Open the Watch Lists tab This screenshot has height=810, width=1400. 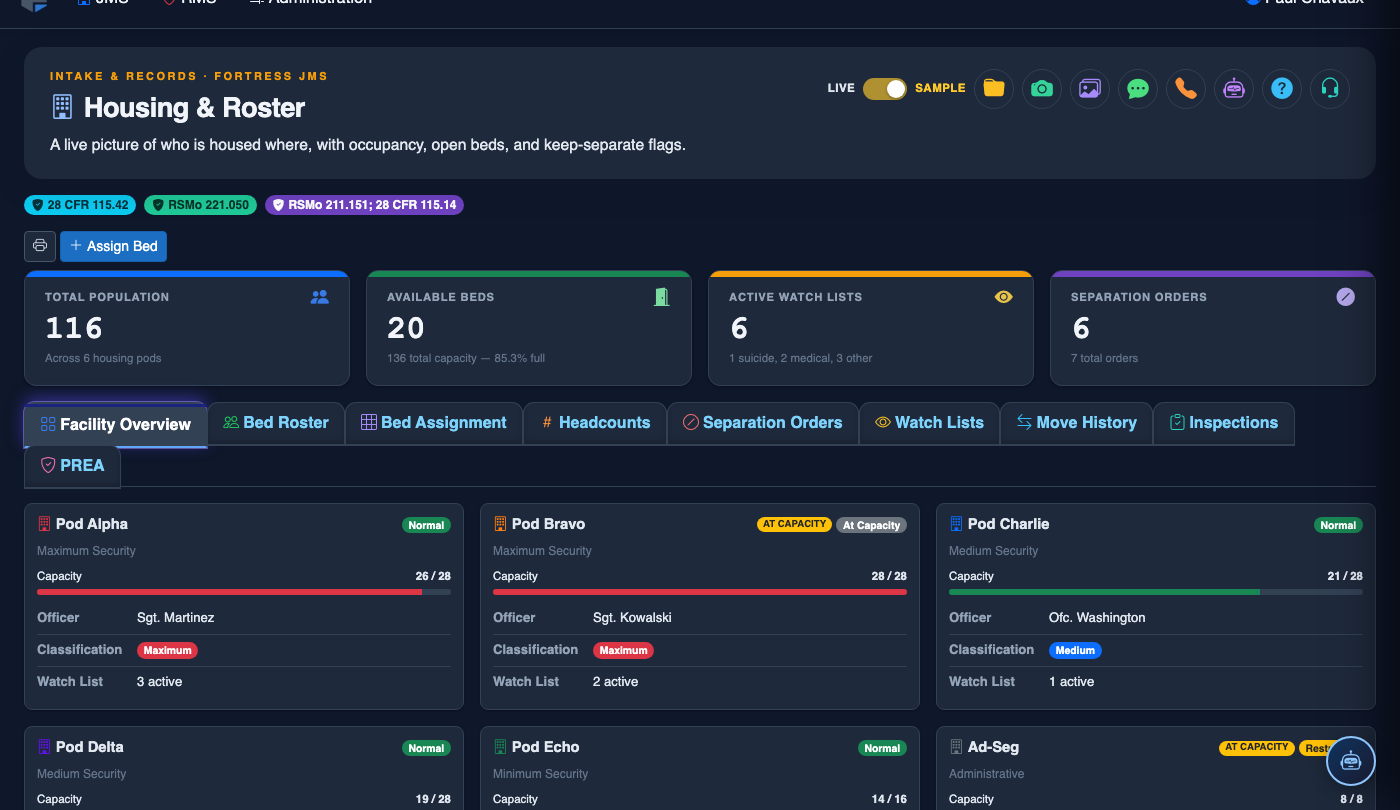(929, 423)
